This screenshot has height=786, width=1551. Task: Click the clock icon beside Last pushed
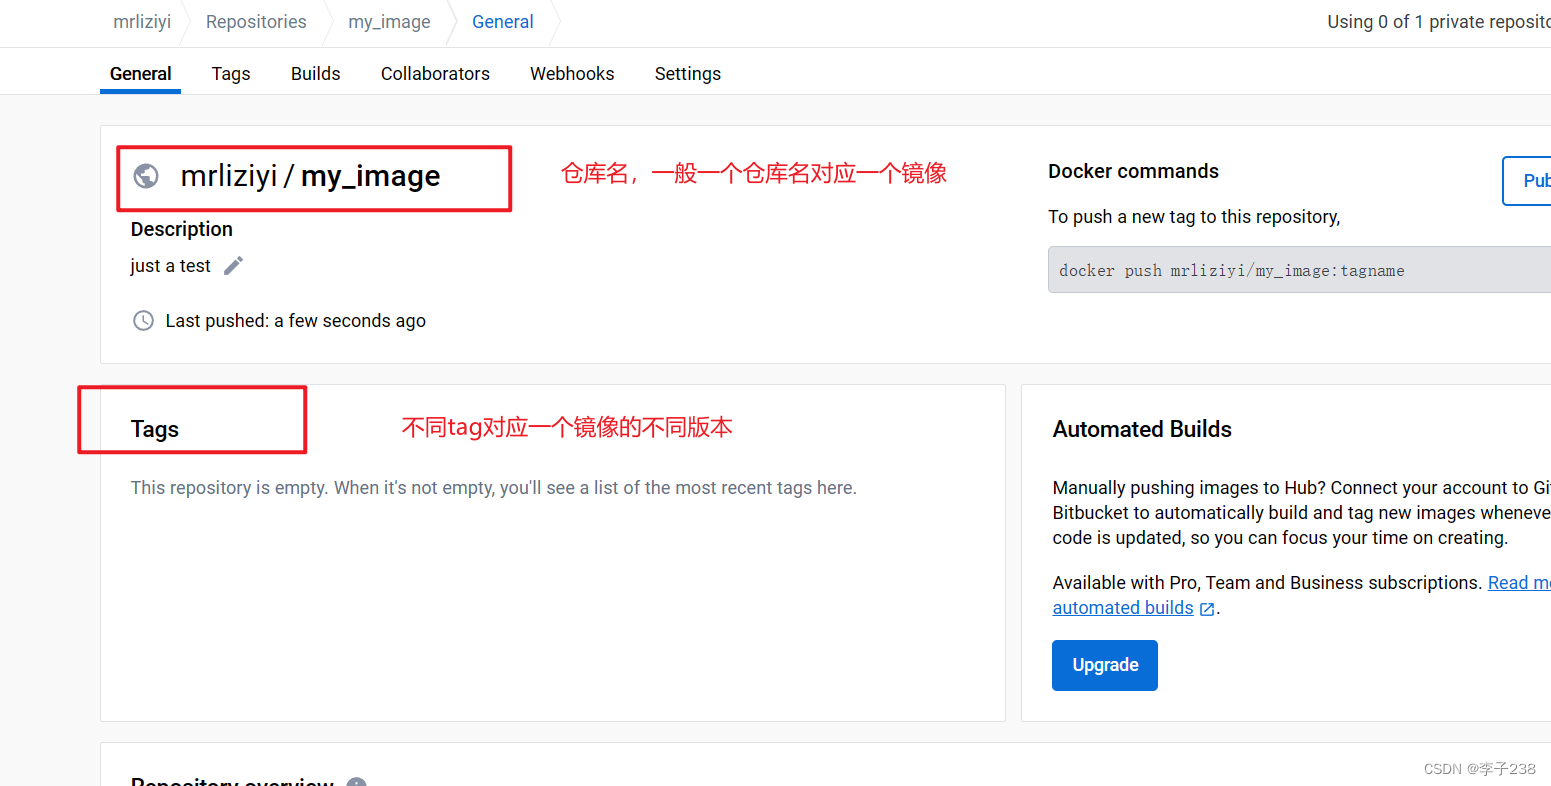(x=143, y=321)
